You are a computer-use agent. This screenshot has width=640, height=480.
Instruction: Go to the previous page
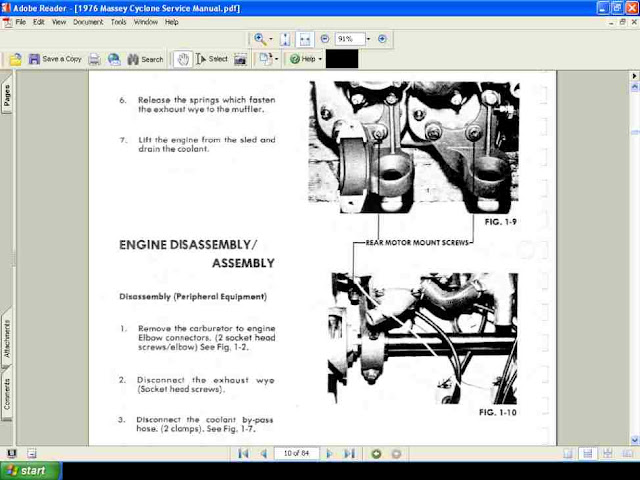264,453
